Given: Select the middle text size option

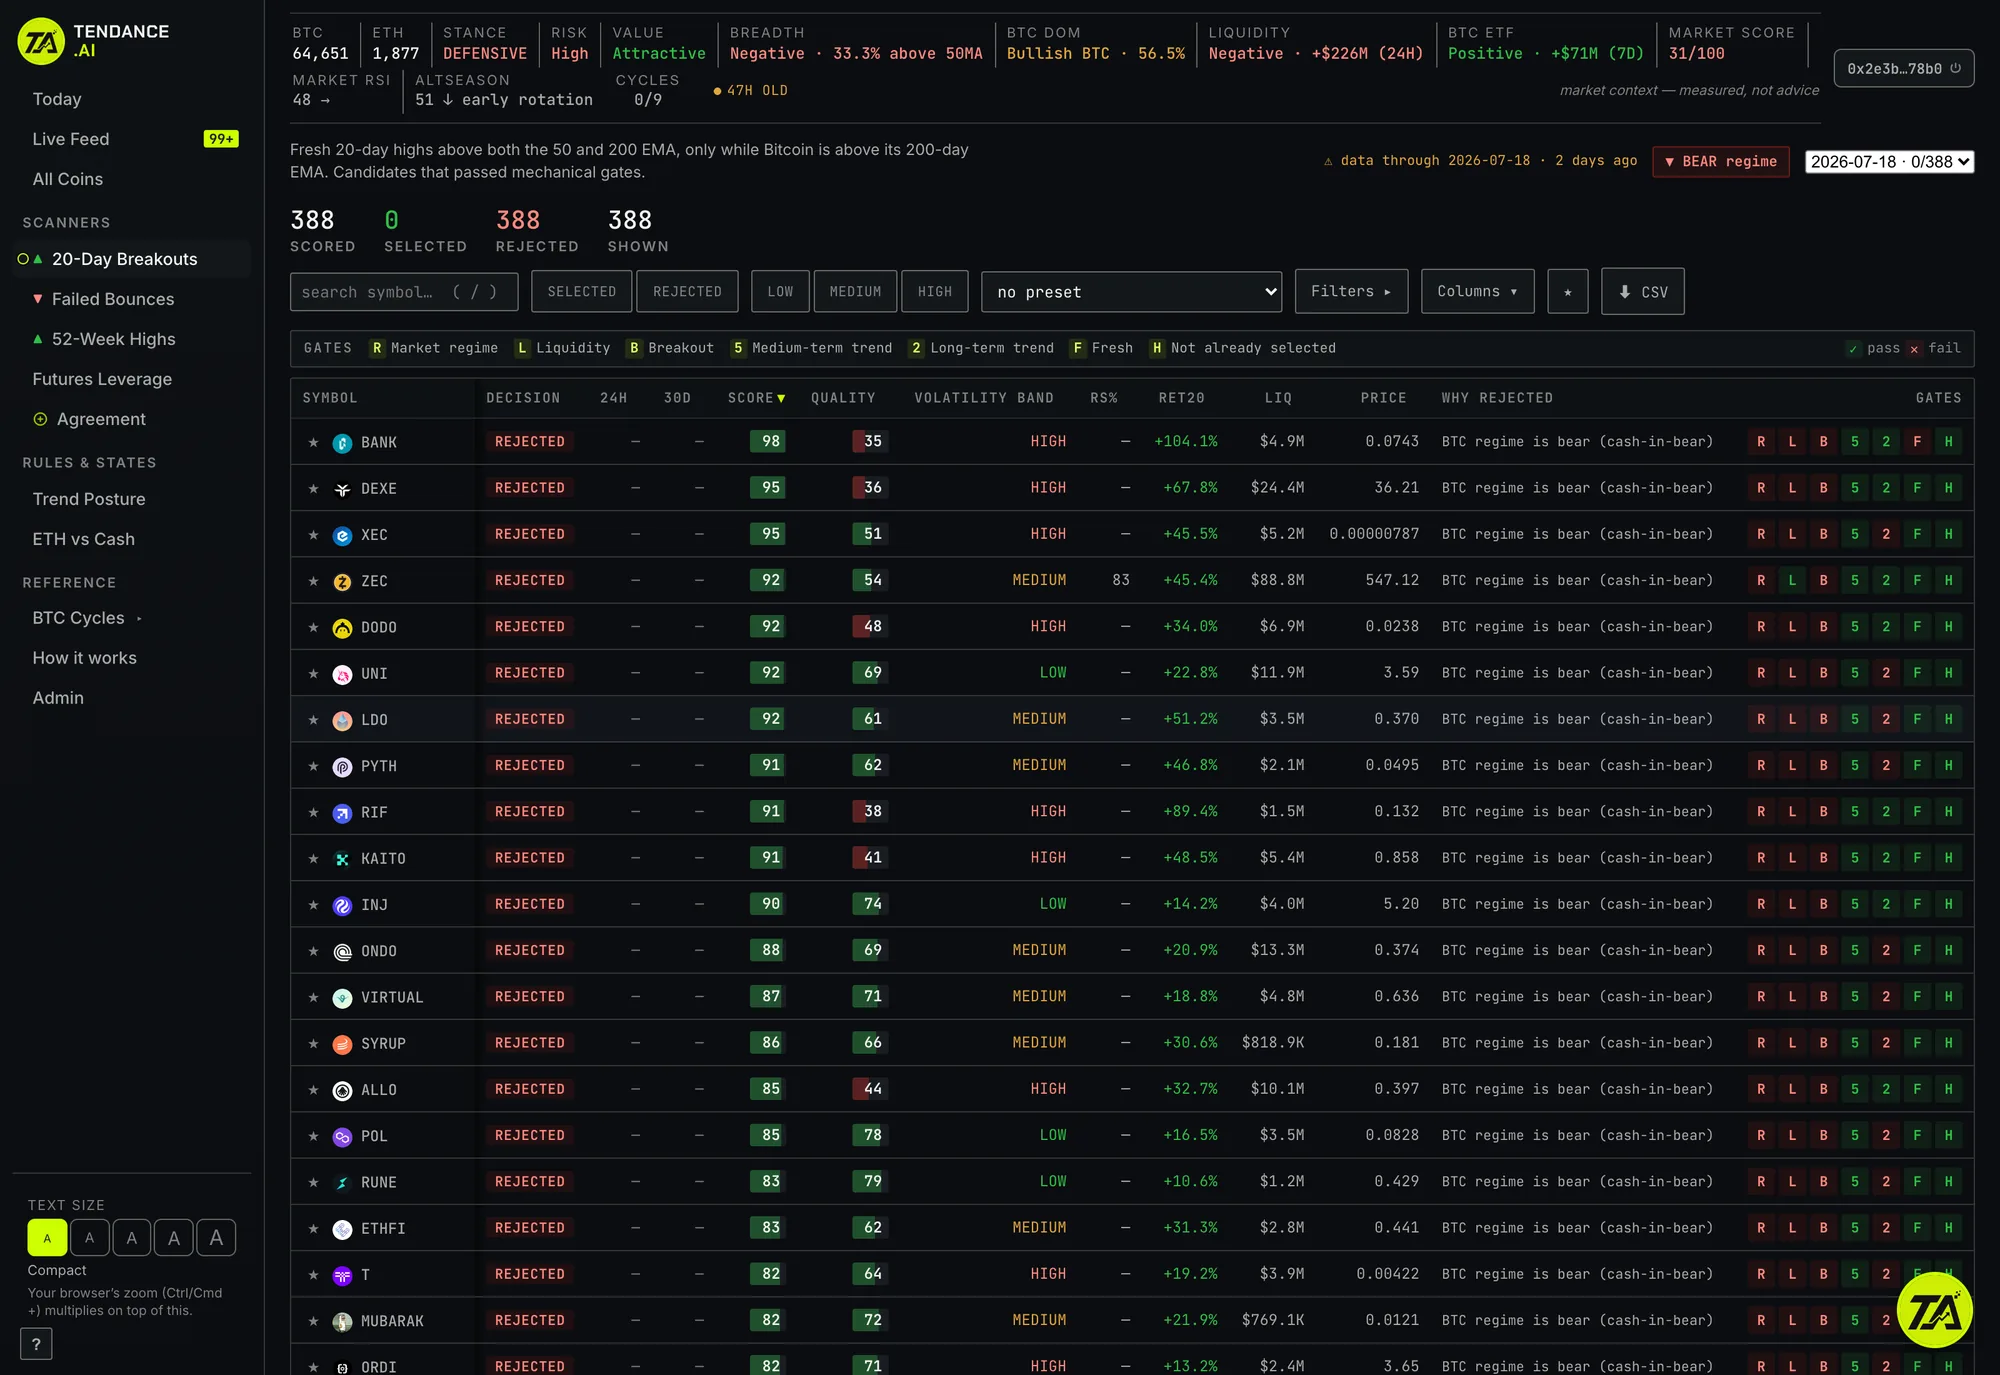Looking at the screenshot, I should click(x=132, y=1238).
